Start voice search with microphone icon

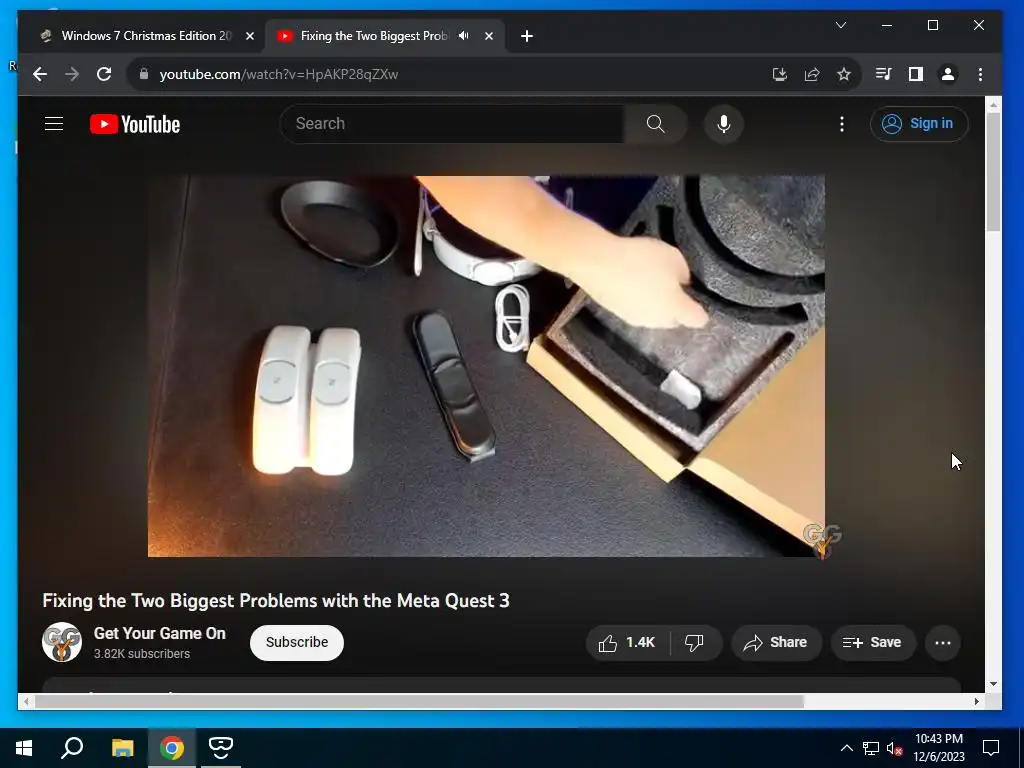tap(724, 123)
